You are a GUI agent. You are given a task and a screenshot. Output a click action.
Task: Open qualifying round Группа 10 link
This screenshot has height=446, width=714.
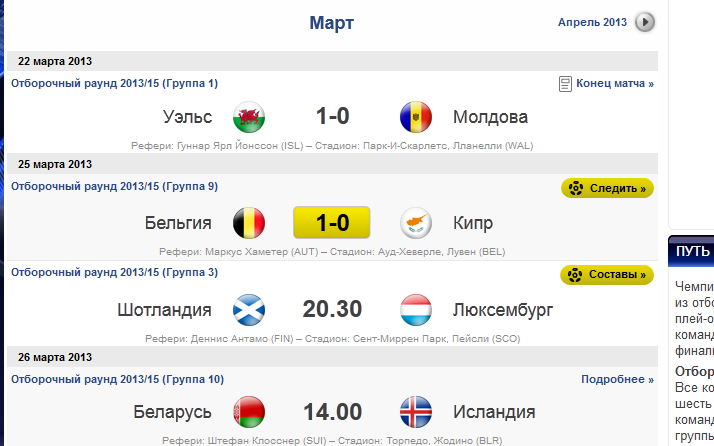tap(117, 380)
